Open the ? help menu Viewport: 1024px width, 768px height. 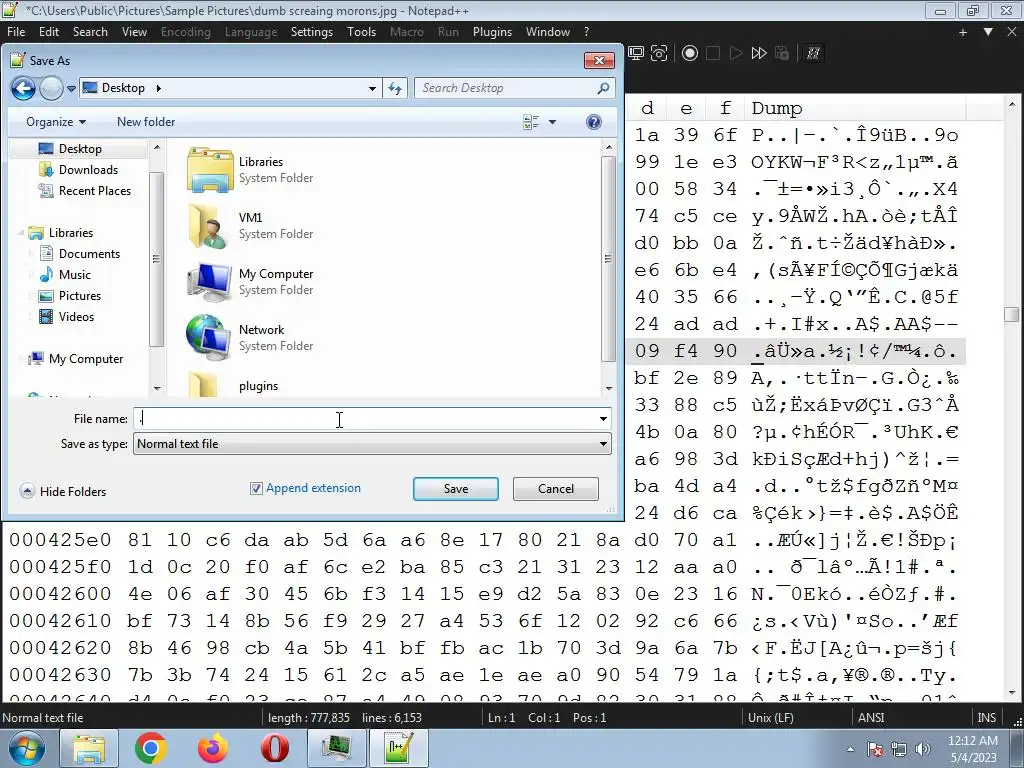pos(586,32)
